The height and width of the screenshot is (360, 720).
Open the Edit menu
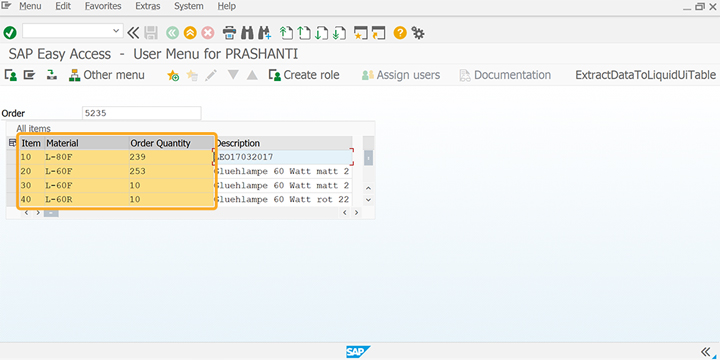(63, 6)
